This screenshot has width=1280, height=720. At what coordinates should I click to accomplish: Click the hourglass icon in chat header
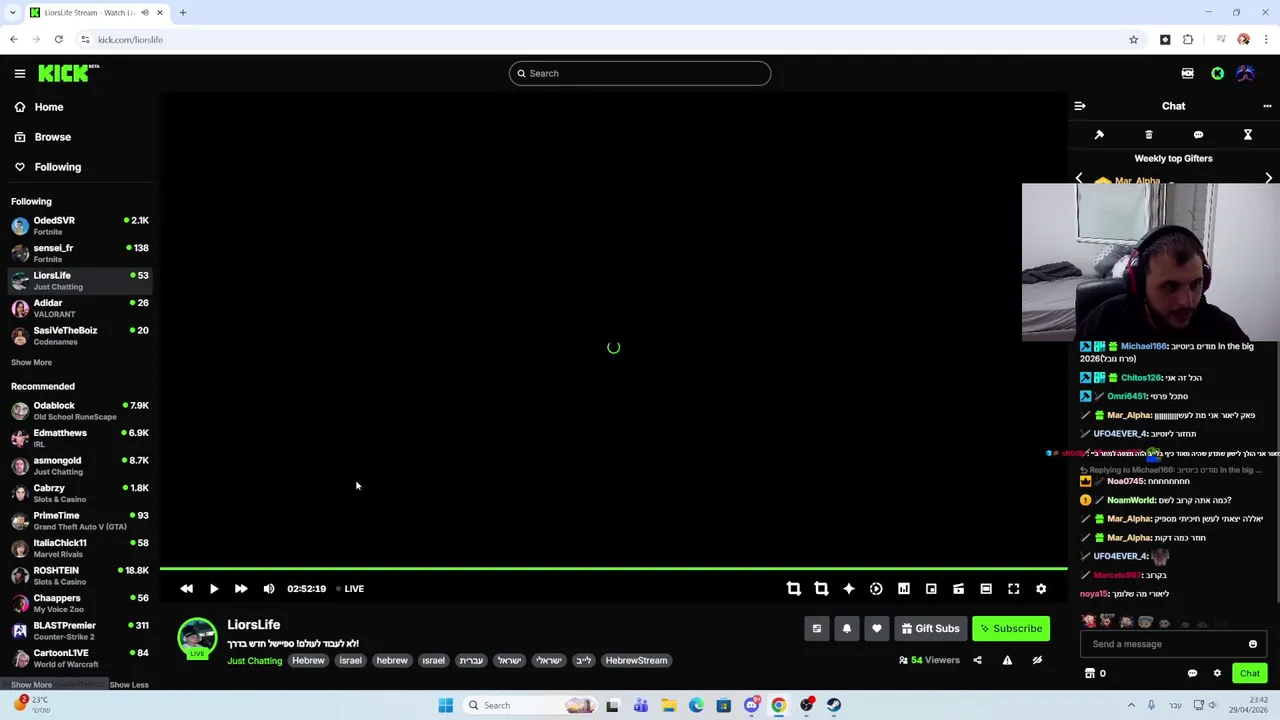pyautogui.click(x=1248, y=135)
